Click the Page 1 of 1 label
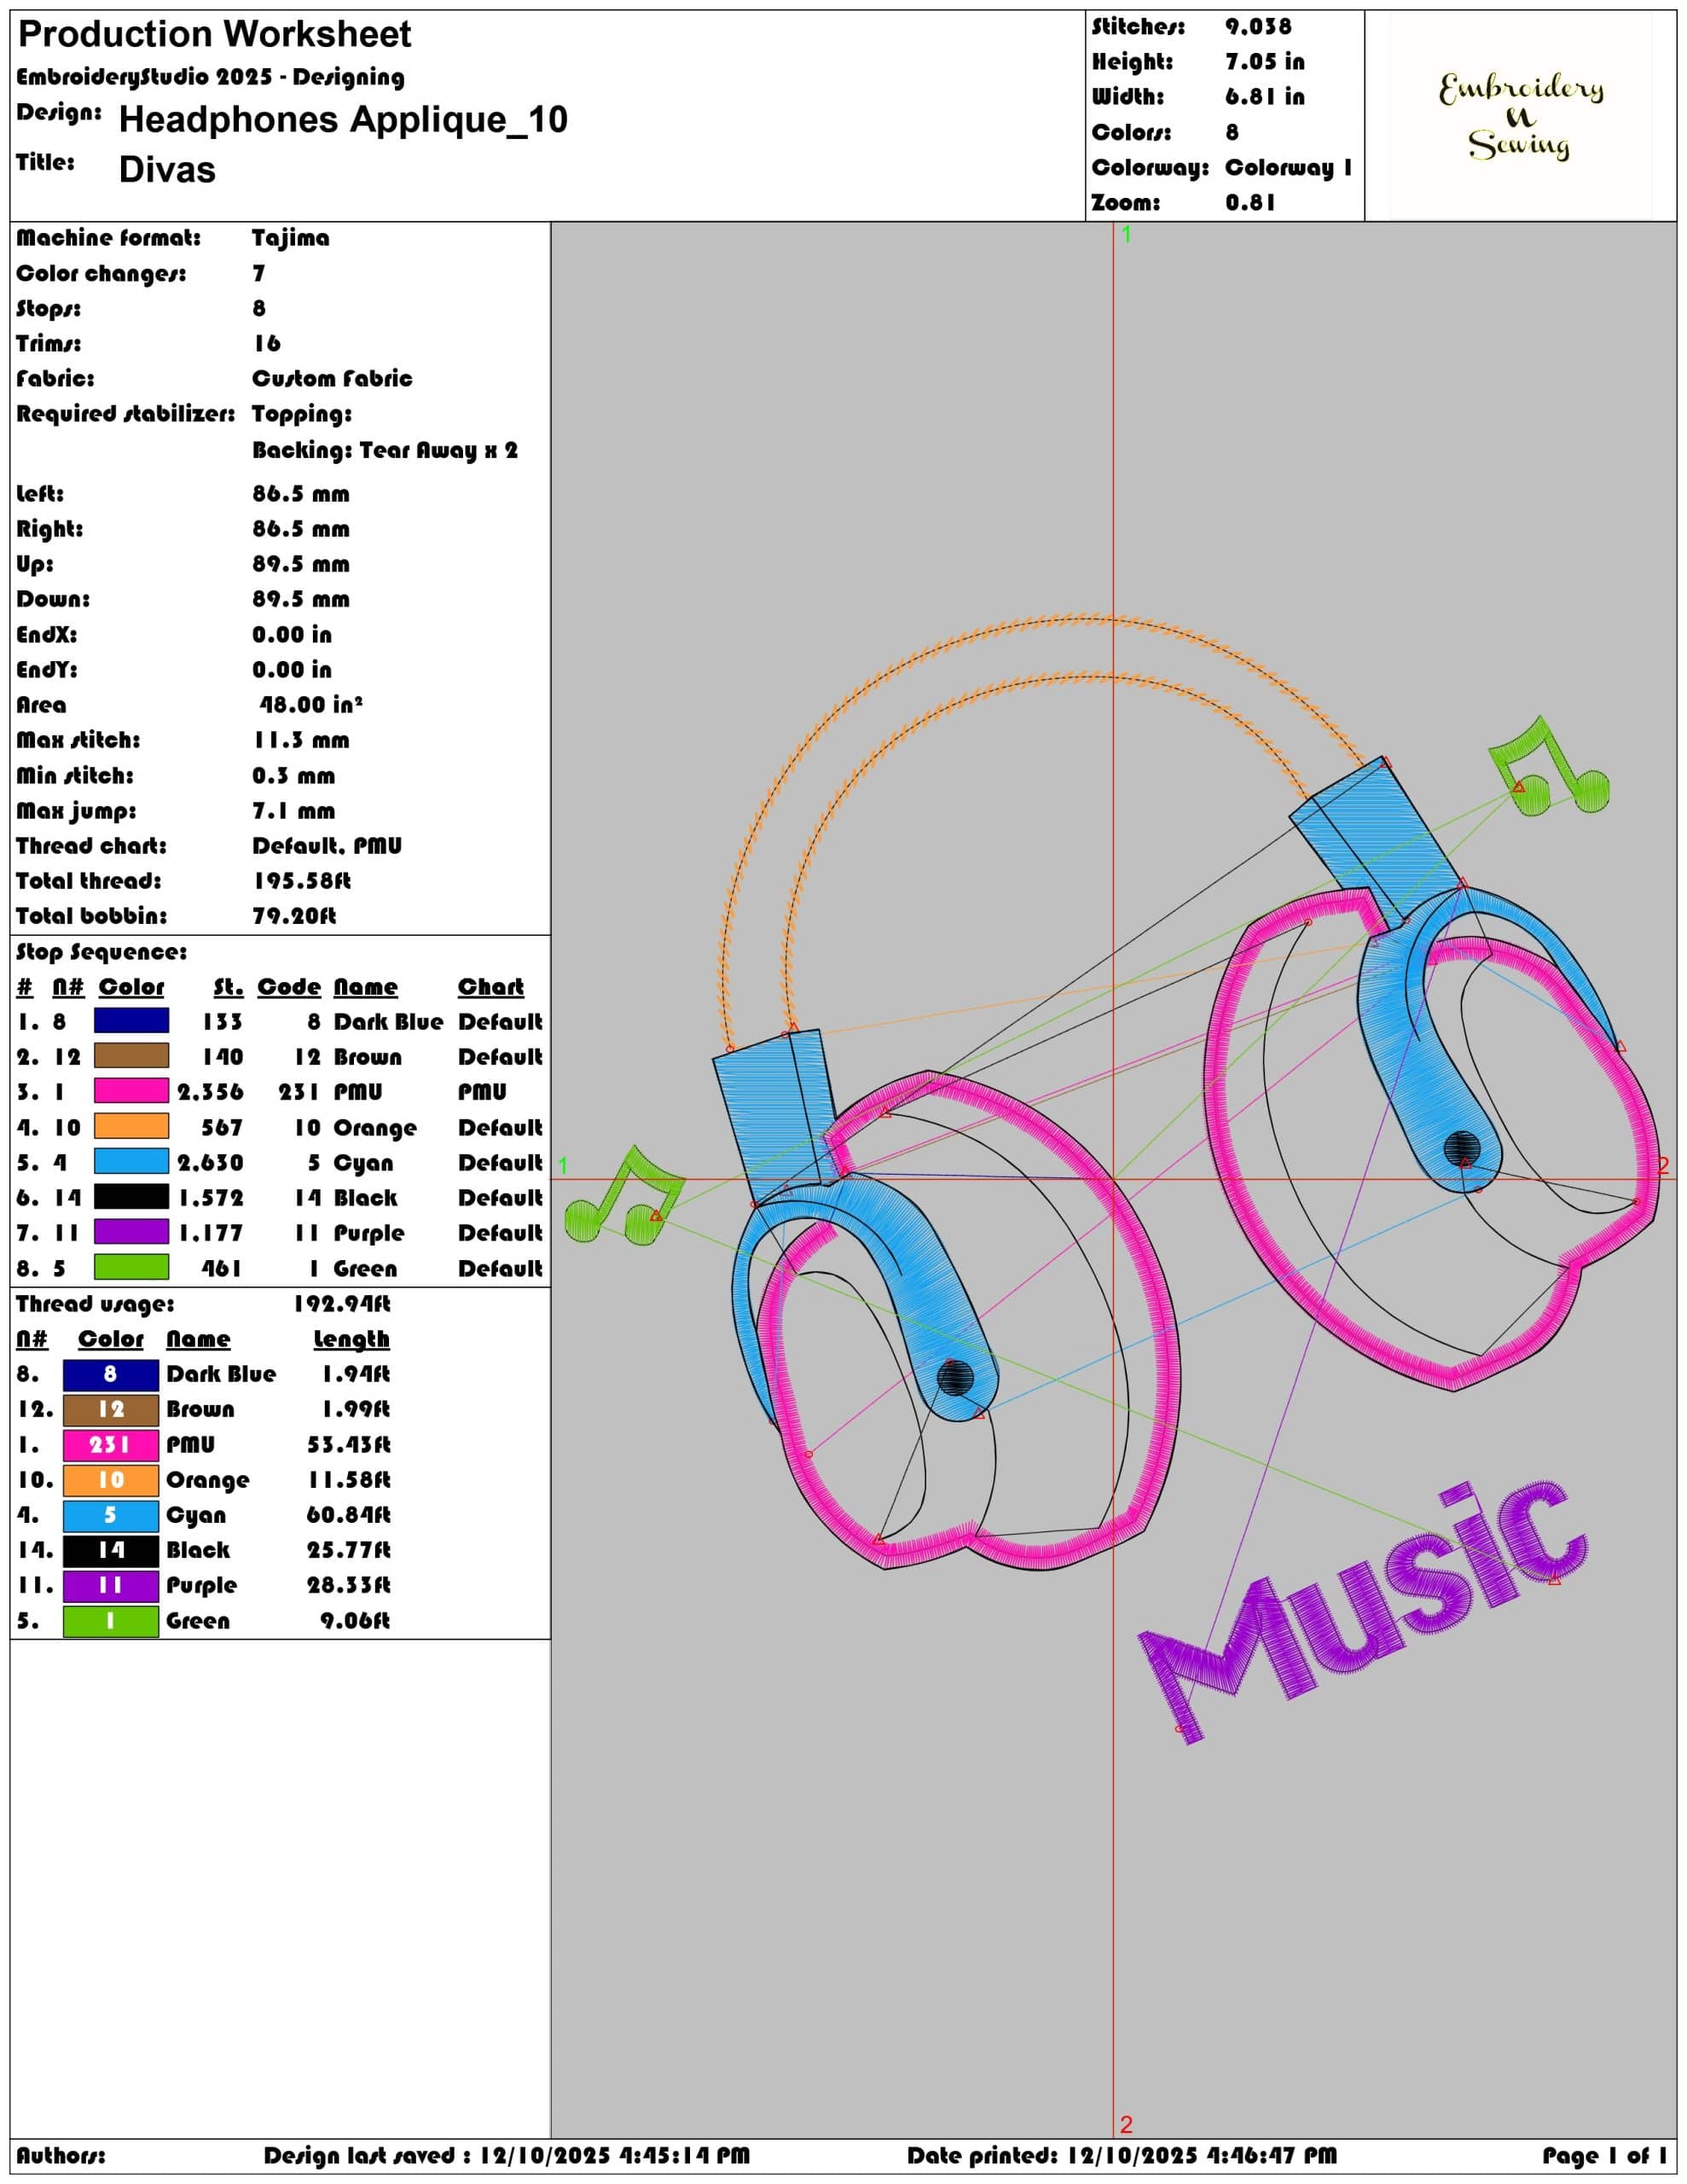This screenshot has height=2184, width=1687. pyautogui.click(x=1605, y=2155)
